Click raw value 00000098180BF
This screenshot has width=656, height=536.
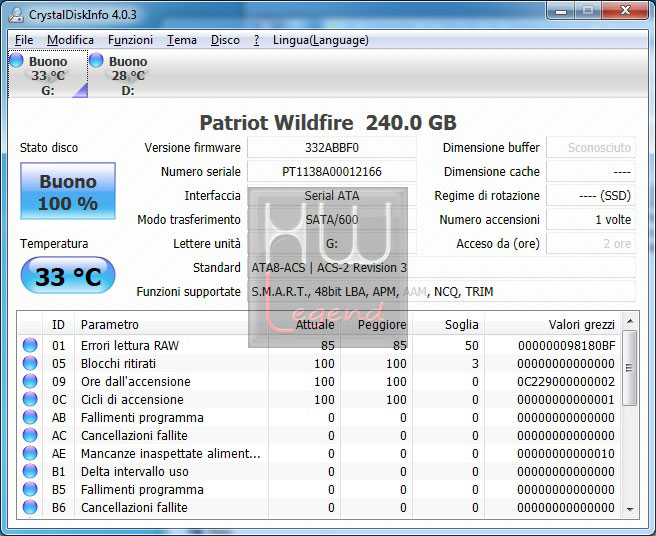566,346
